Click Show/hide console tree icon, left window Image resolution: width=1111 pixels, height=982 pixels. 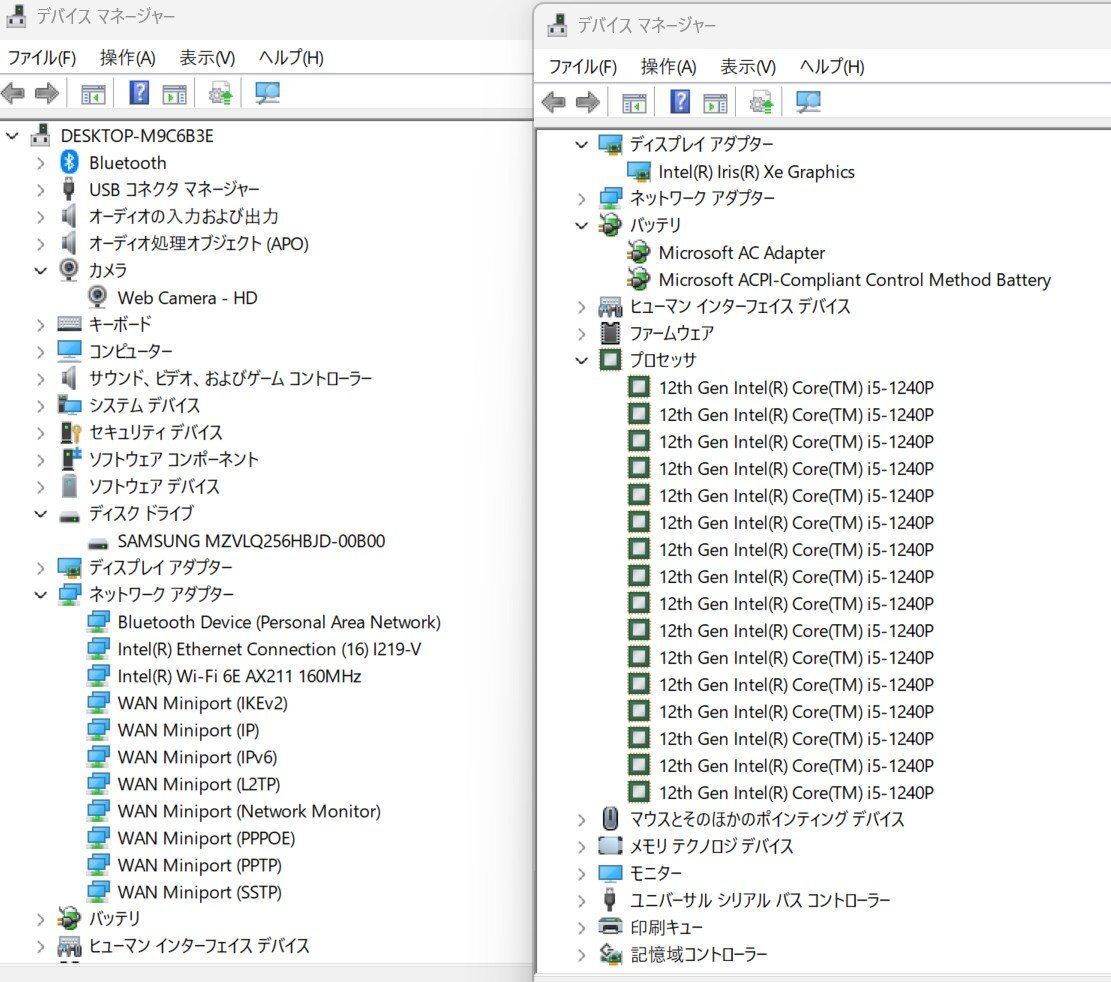pyautogui.click(x=93, y=94)
